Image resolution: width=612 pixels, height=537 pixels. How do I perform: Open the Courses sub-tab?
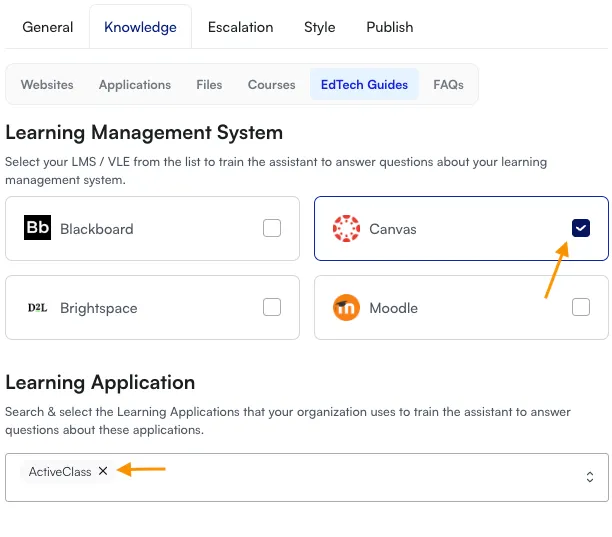coord(272,85)
